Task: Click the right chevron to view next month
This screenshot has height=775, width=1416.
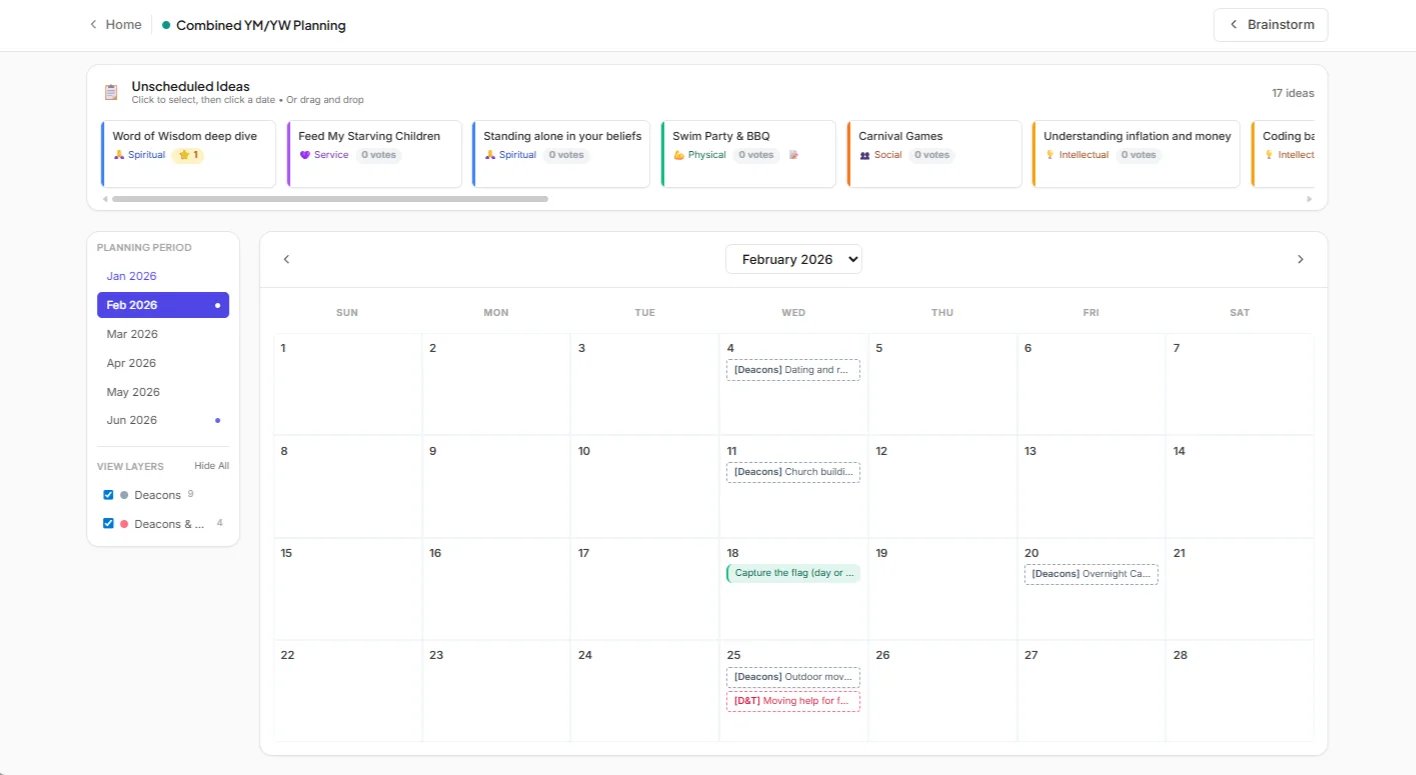Action: pyautogui.click(x=1300, y=259)
